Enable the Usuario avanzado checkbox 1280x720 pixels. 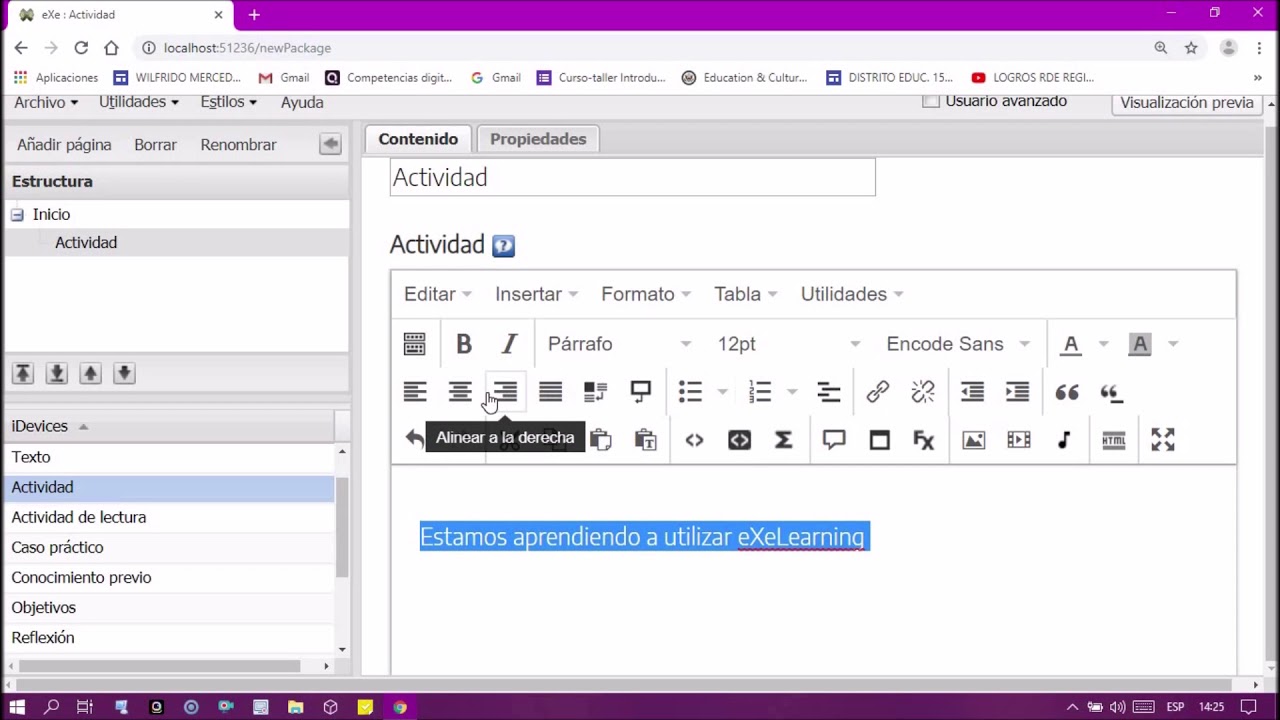pyautogui.click(x=931, y=101)
